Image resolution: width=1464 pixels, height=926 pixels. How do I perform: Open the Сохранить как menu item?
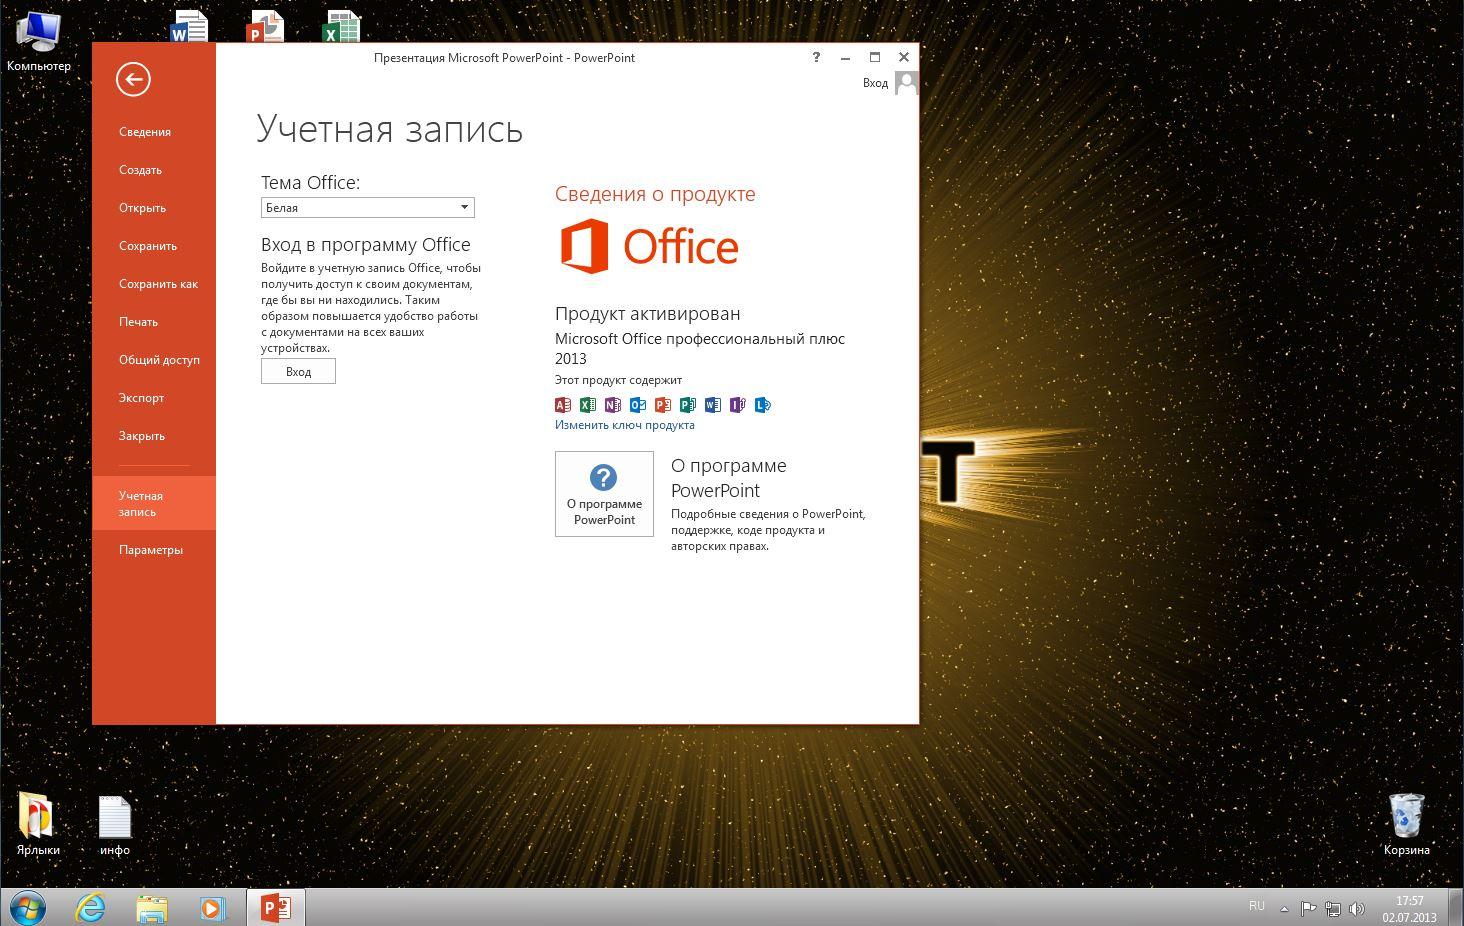(158, 284)
